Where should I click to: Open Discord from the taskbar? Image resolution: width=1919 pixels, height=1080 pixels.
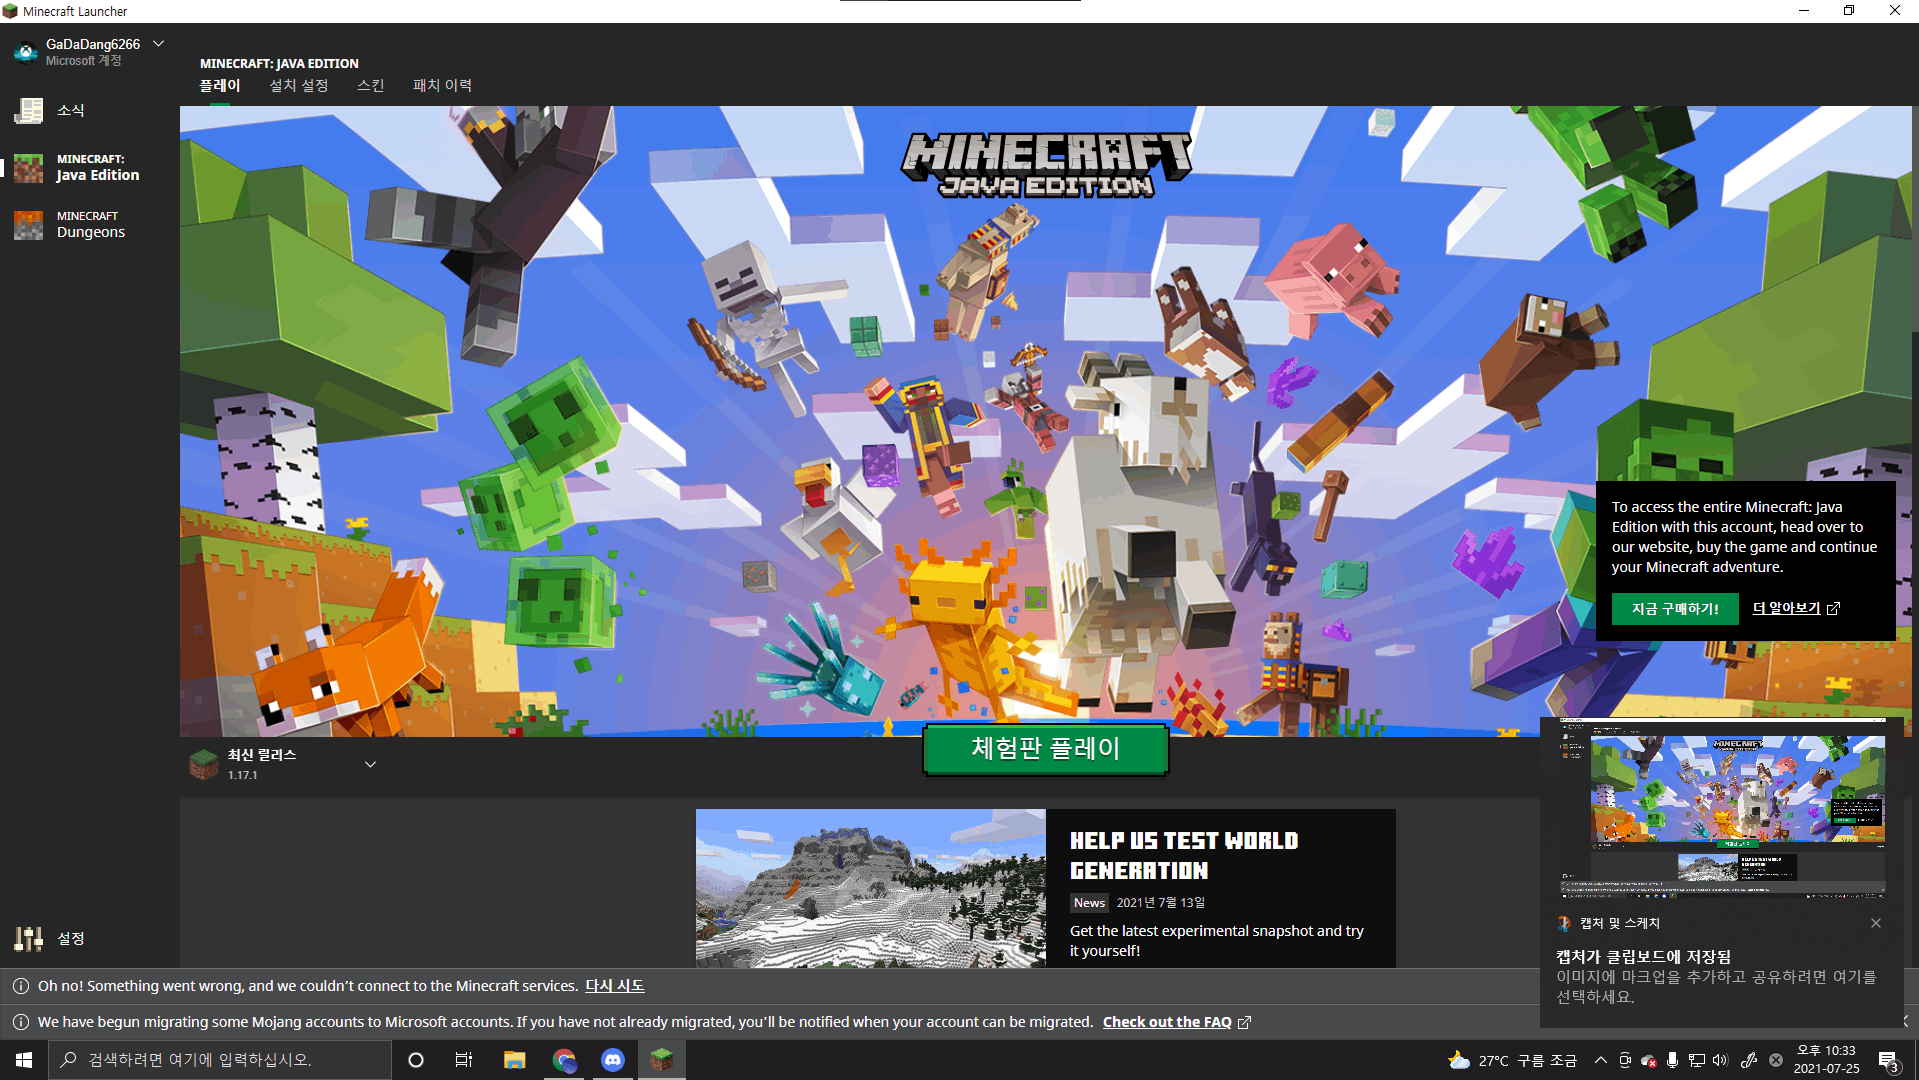coord(613,1060)
